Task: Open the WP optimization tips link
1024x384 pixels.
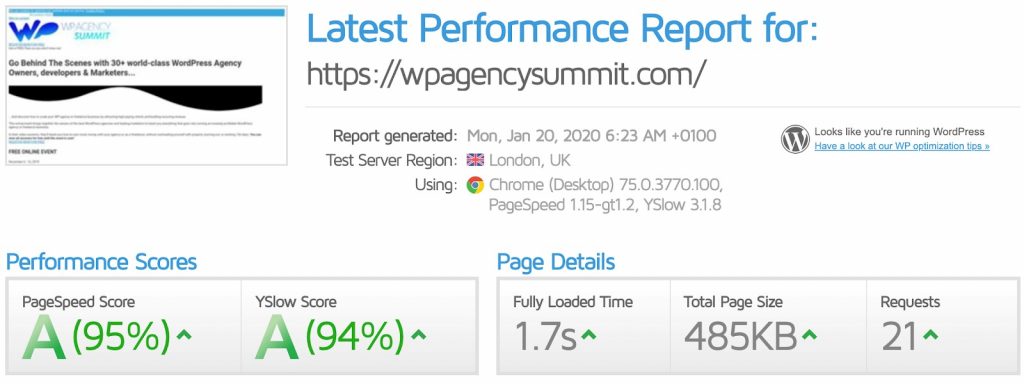Action: (x=902, y=146)
